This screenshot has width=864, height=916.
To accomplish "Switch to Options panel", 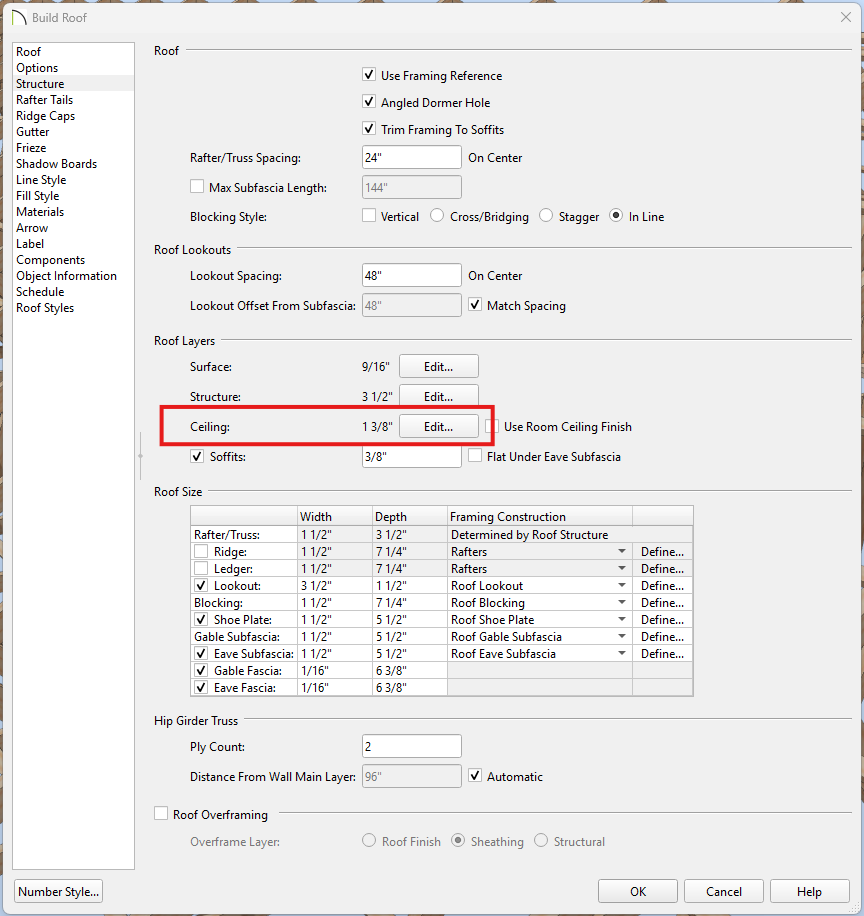I will (37, 68).
